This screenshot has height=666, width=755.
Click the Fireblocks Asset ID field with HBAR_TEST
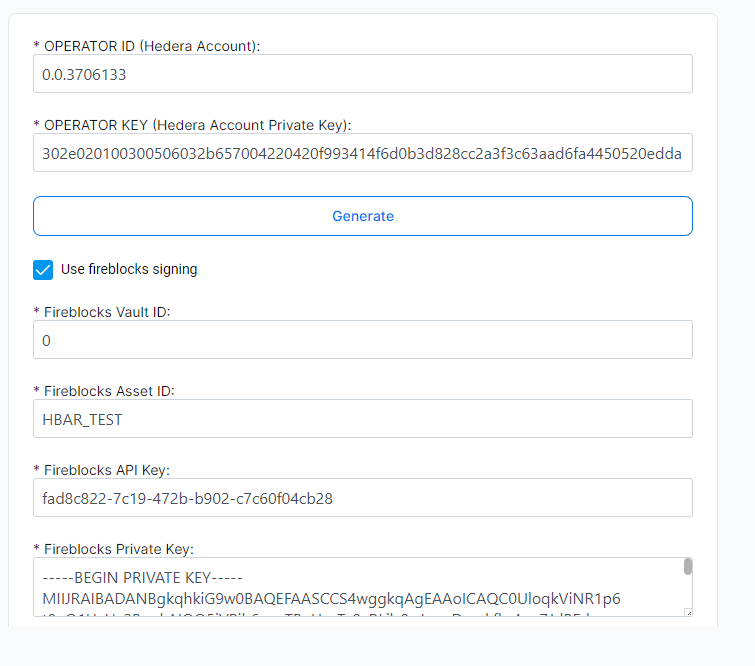(x=363, y=418)
